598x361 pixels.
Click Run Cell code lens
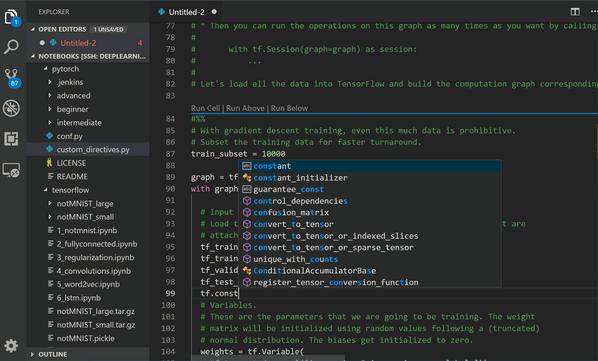tap(205, 108)
